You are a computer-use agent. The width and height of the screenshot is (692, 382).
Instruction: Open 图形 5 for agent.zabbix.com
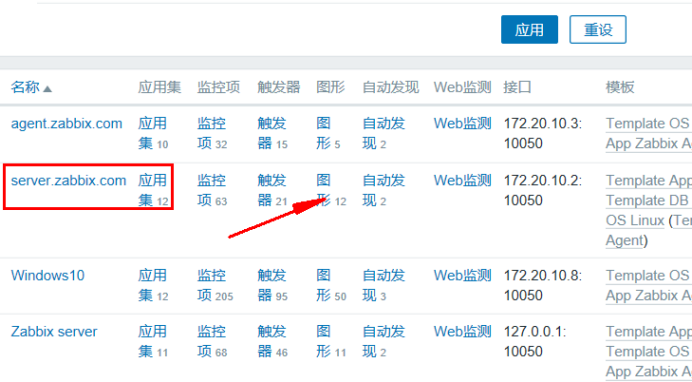point(328,133)
